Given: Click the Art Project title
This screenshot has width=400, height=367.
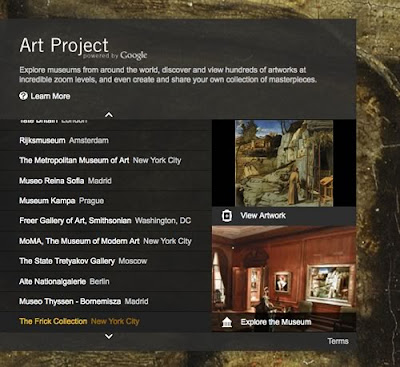Looking at the screenshot, I should (64, 45).
